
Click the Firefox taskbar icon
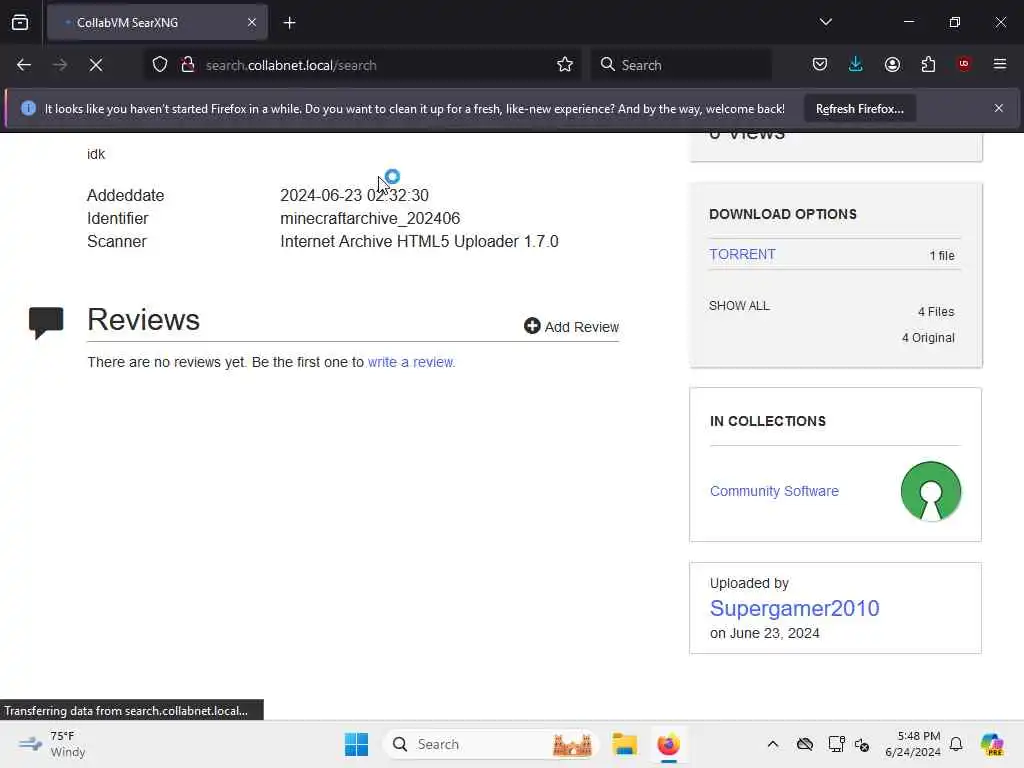pos(668,744)
